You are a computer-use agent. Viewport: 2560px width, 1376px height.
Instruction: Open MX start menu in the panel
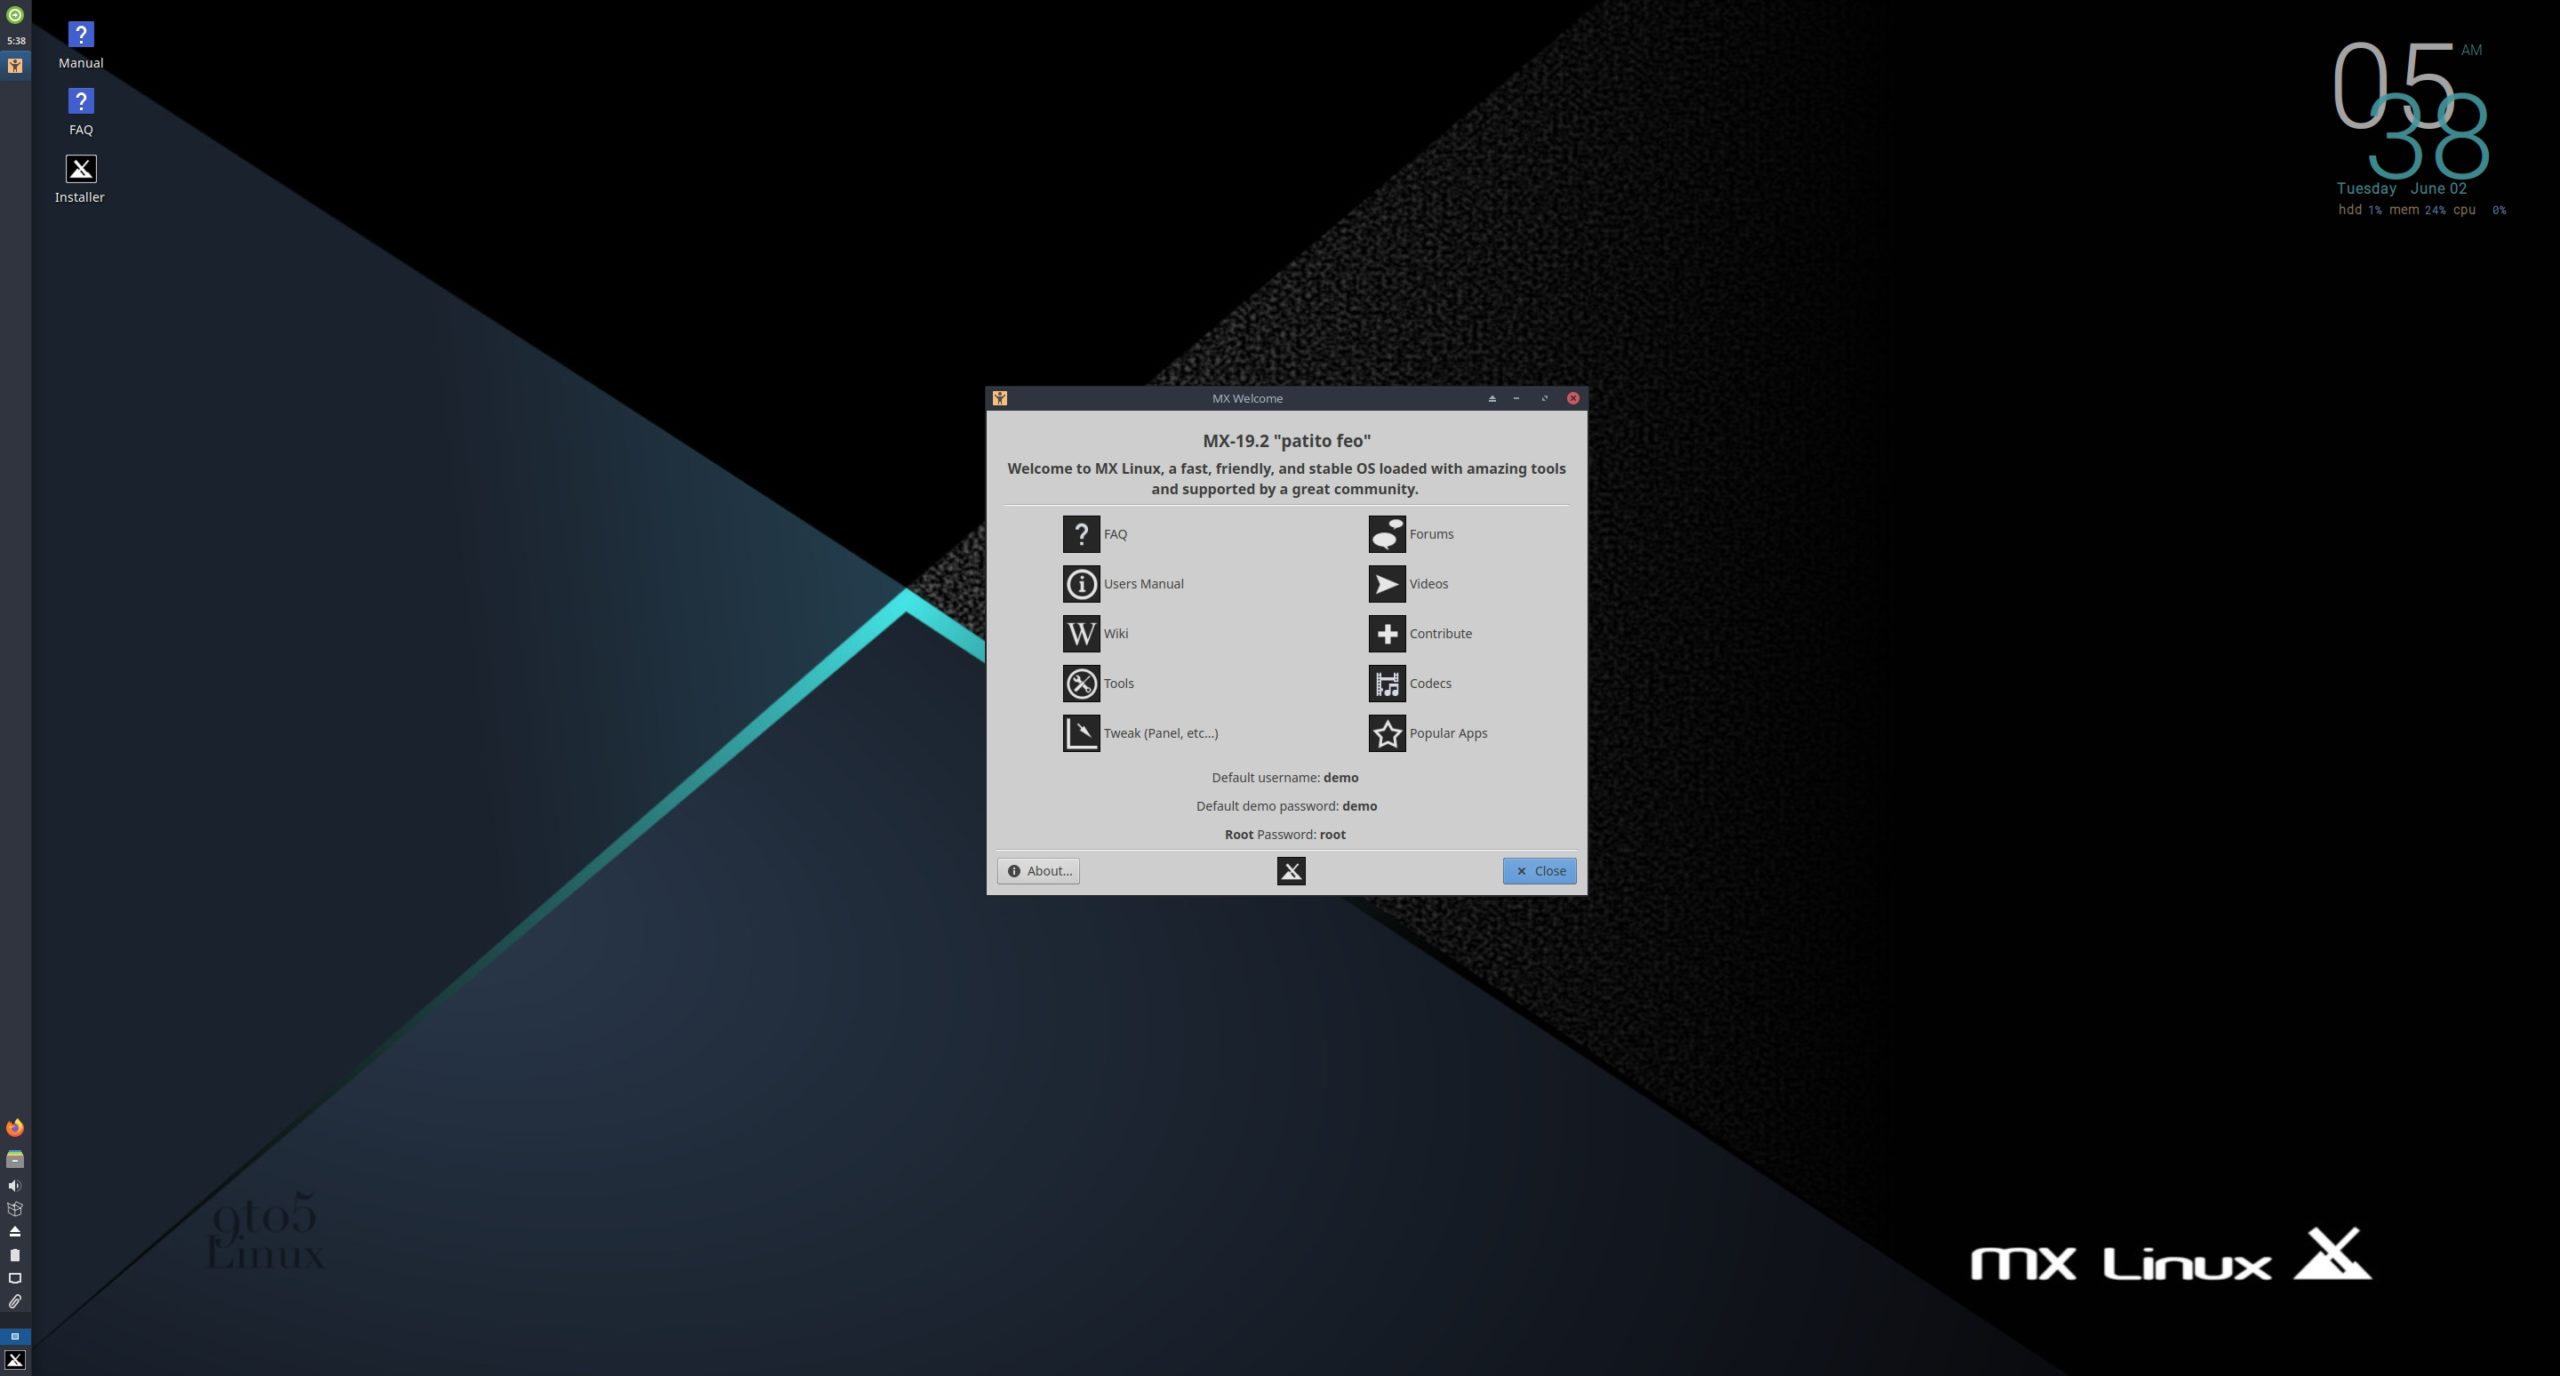coord(15,1360)
